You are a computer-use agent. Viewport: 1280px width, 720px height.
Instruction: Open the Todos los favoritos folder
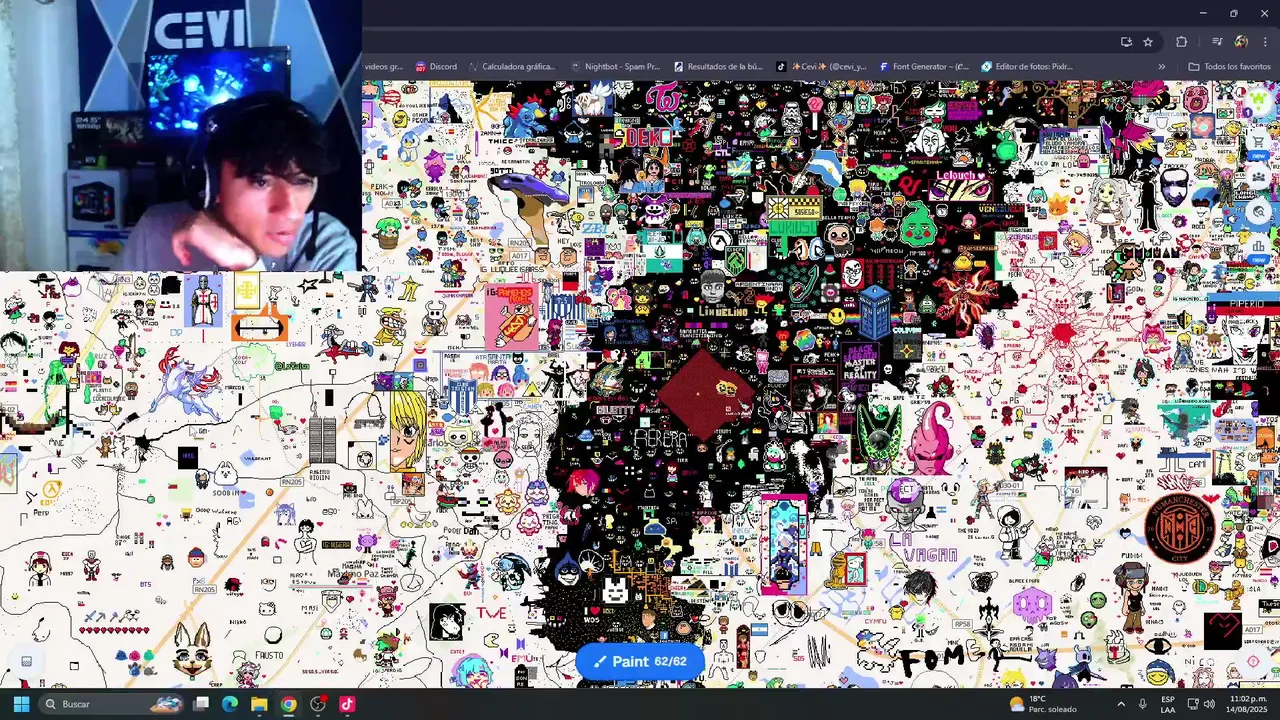[x=1230, y=67]
